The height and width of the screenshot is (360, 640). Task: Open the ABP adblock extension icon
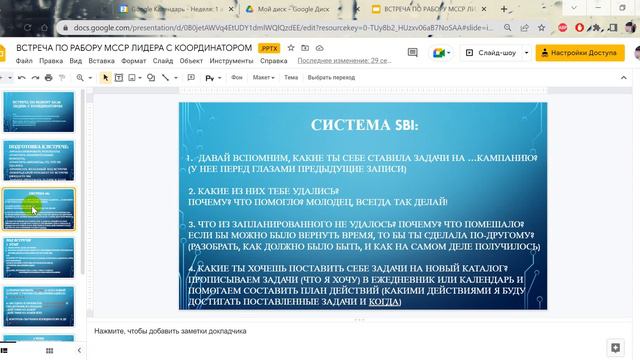(x=562, y=28)
